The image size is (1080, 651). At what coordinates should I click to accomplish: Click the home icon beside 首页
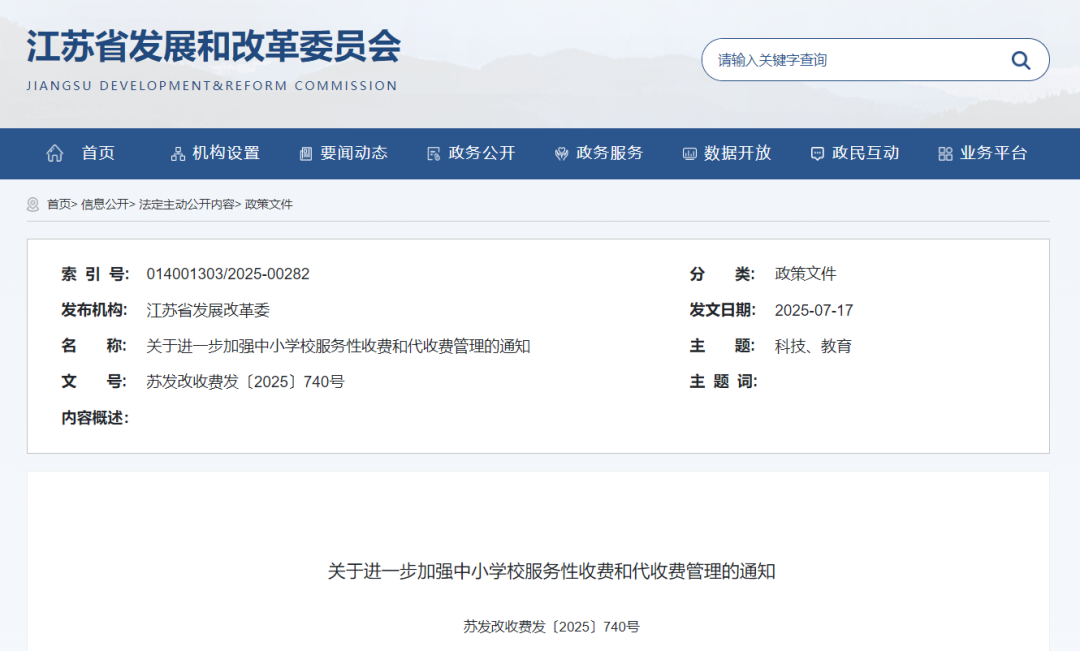coord(55,153)
